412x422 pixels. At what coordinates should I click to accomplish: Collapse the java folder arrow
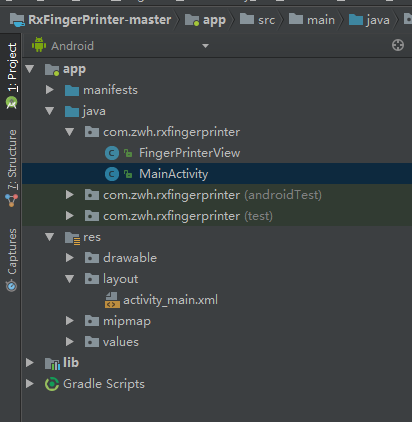(50, 111)
